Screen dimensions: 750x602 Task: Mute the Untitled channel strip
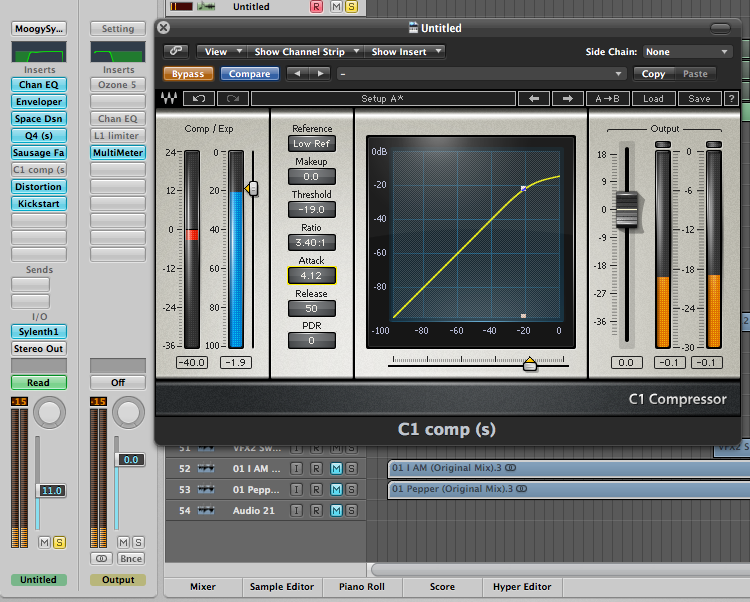point(44,542)
